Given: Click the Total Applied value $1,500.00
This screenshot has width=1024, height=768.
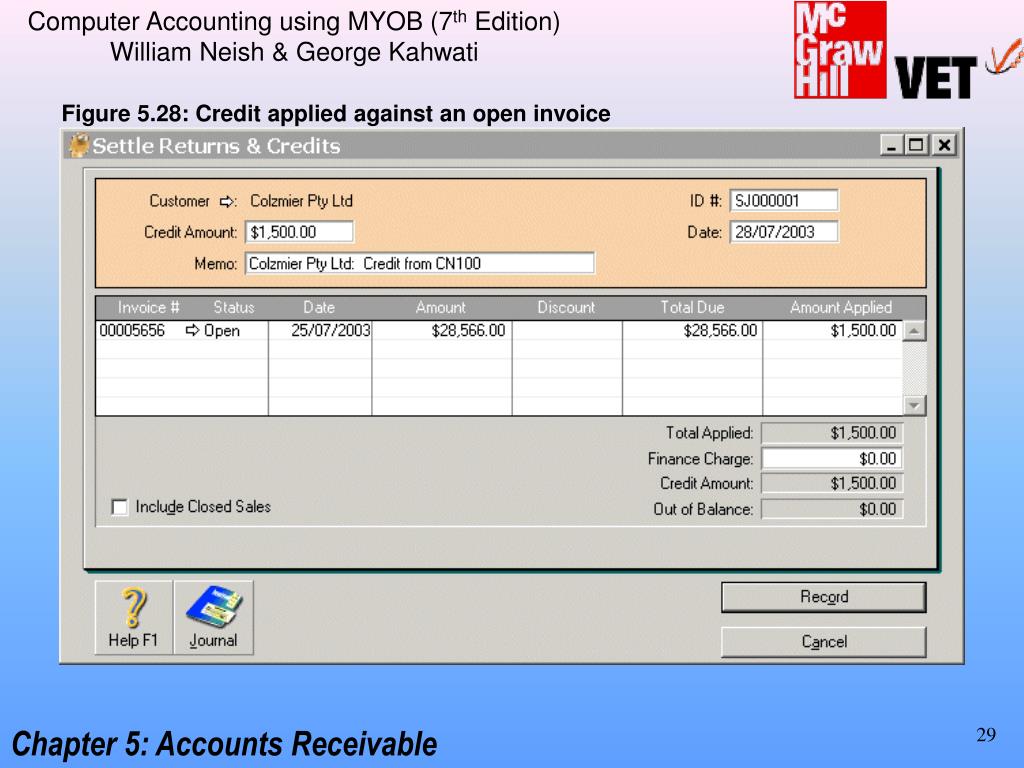Looking at the screenshot, I should point(832,433).
